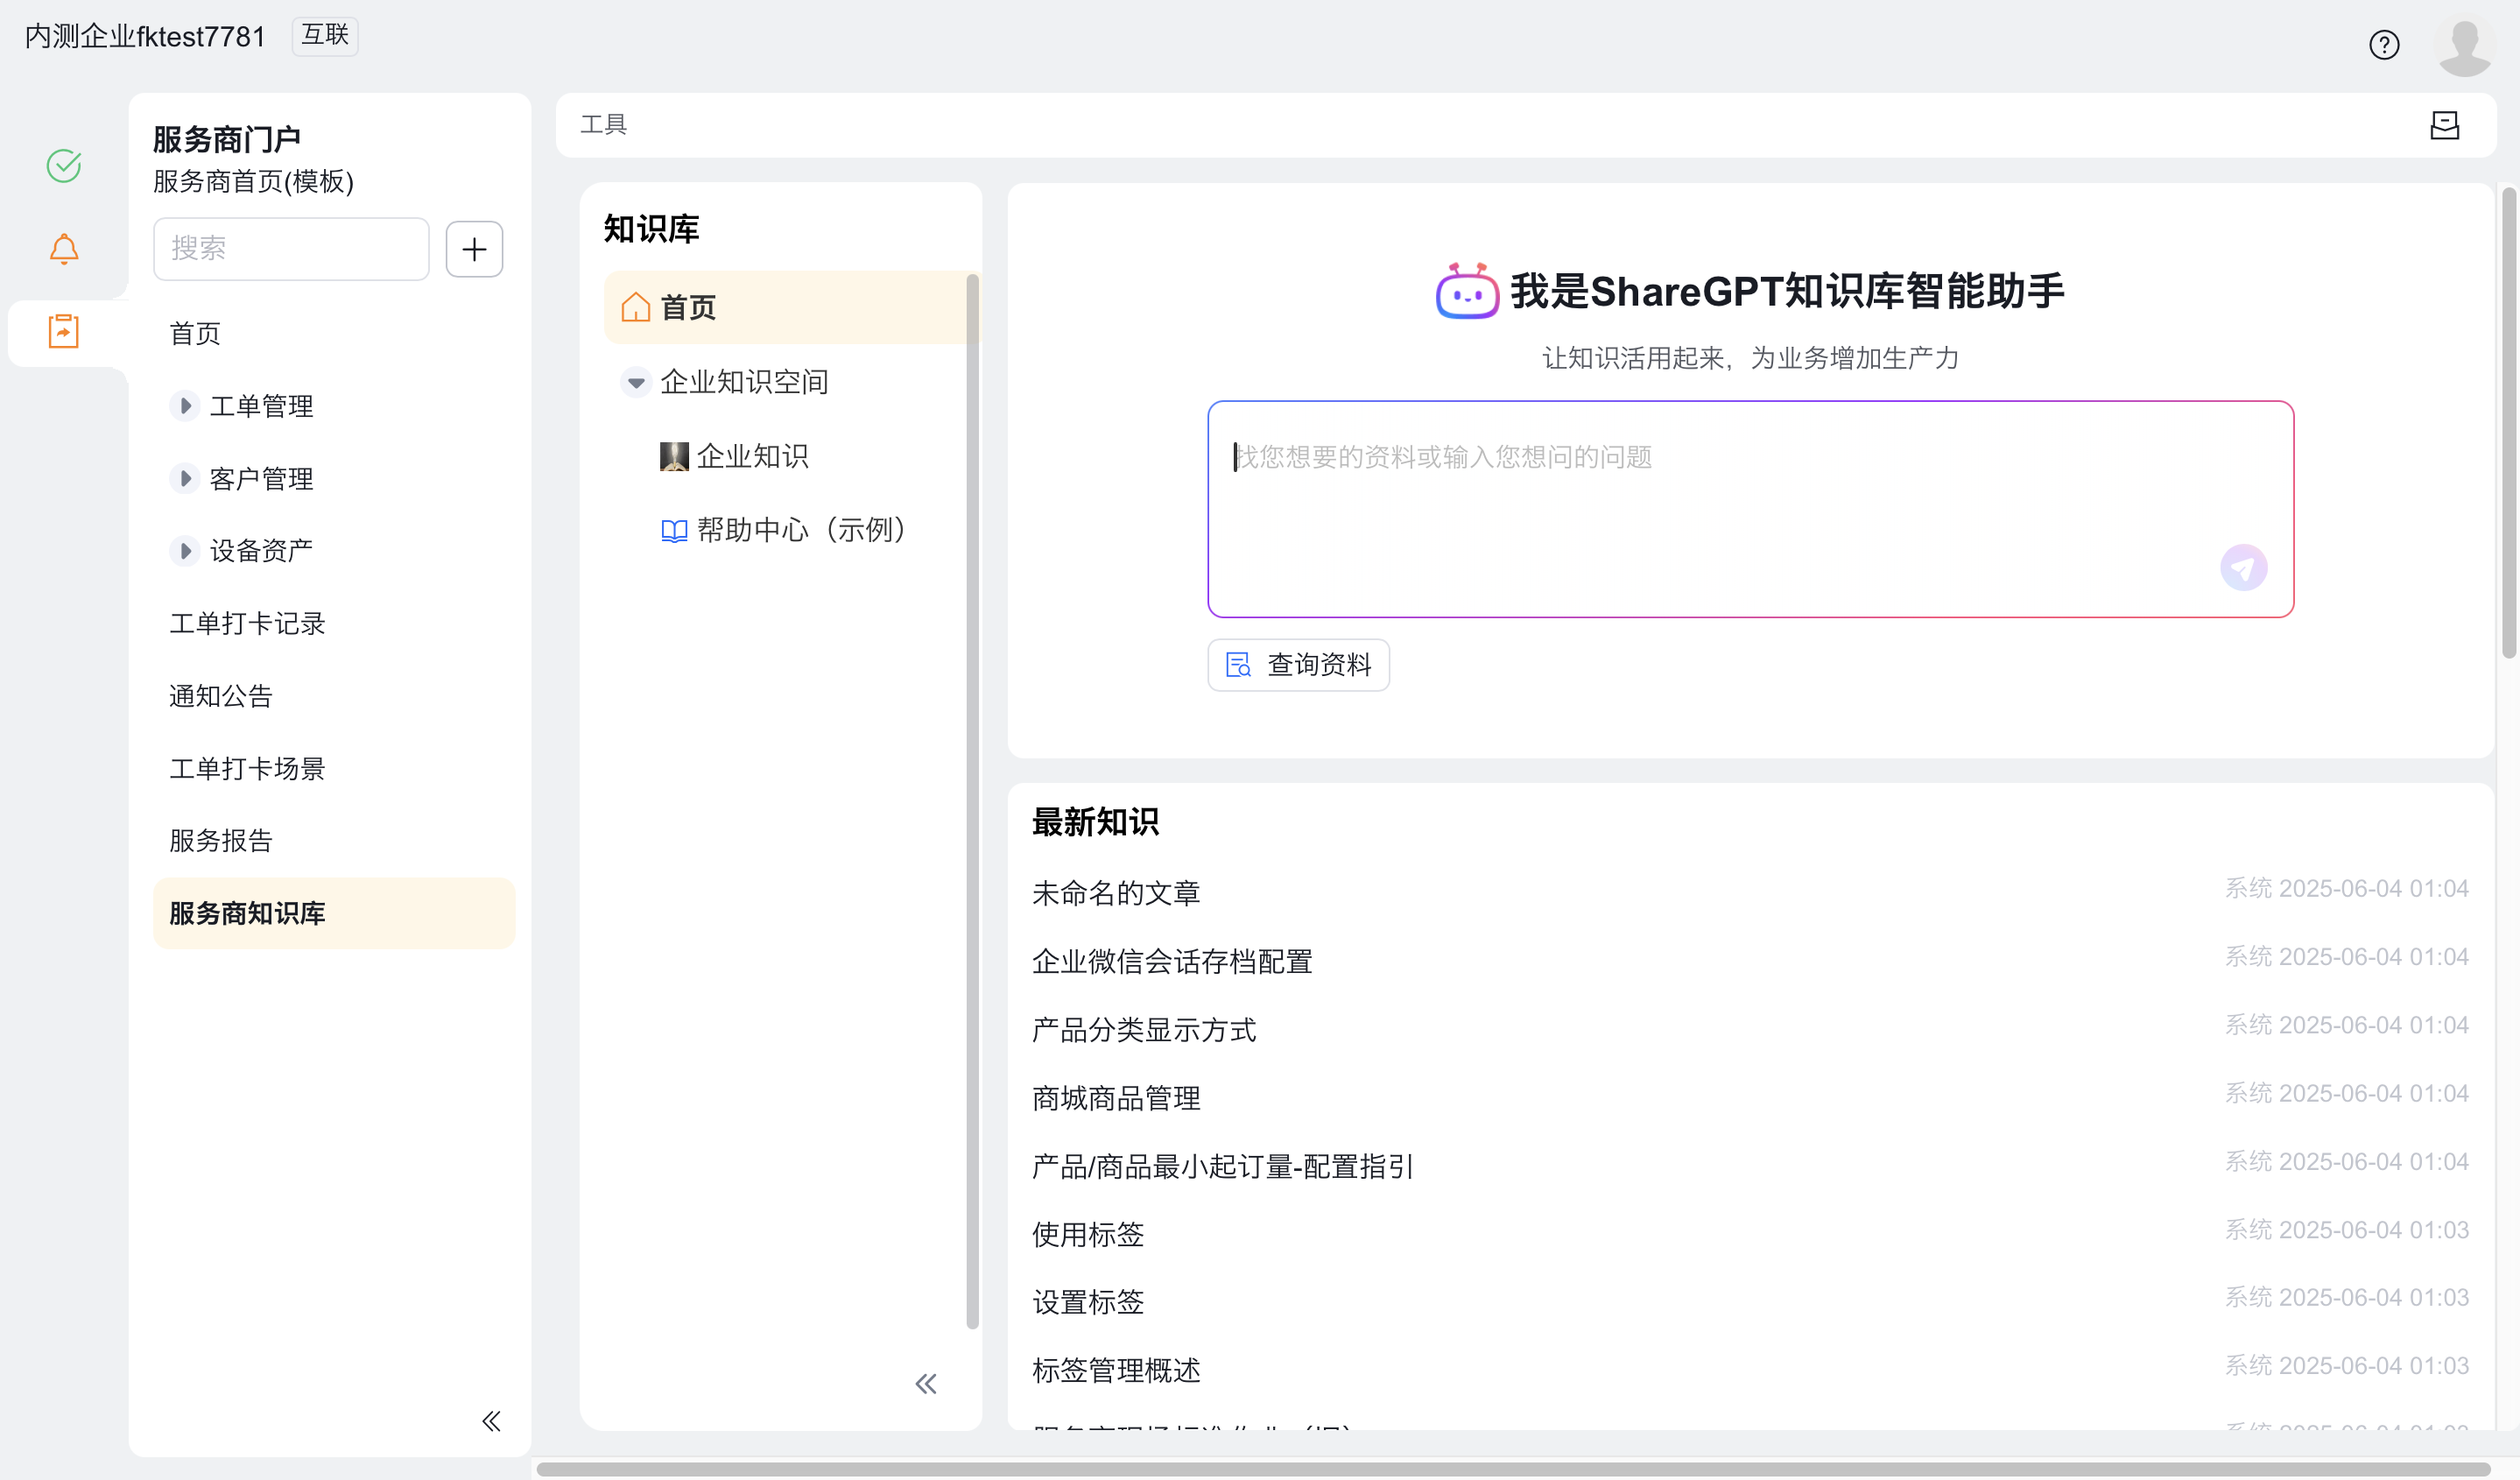Expand the 客户管理 tree node
This screenshot has height=1480, width=2520.
click(x=185, y=479)
